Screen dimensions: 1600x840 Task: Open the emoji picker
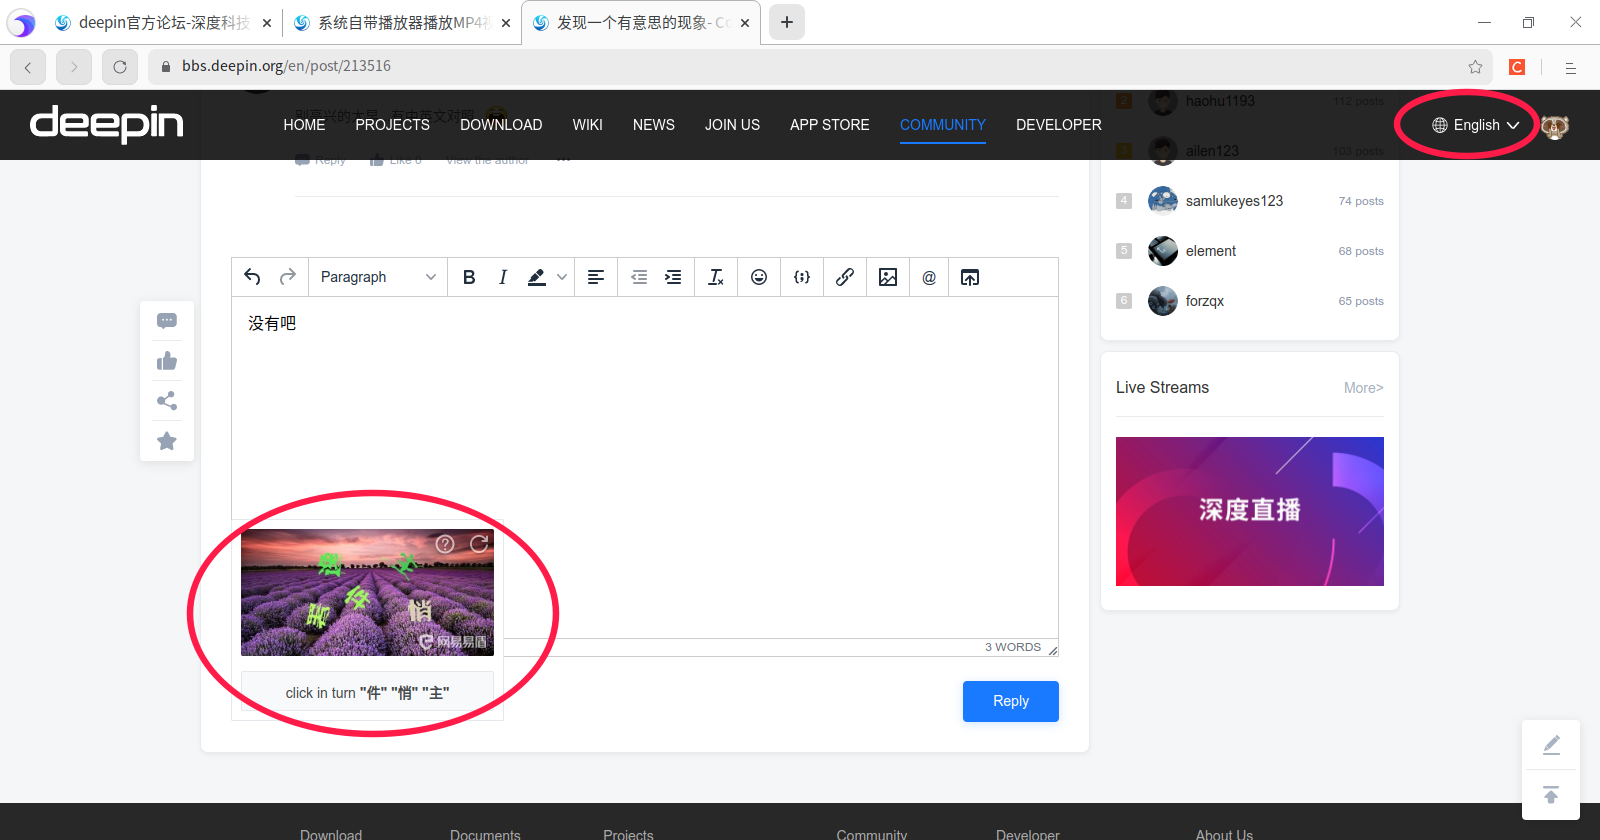click(759, 277)
